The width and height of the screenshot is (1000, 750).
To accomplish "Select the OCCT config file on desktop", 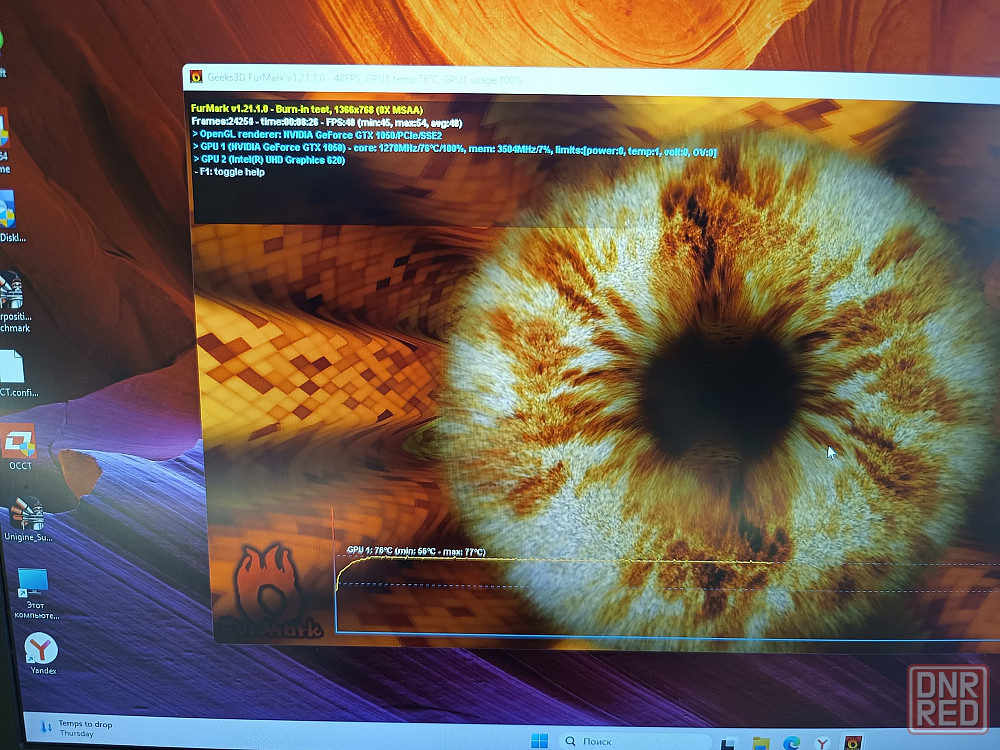I will 12,368.
